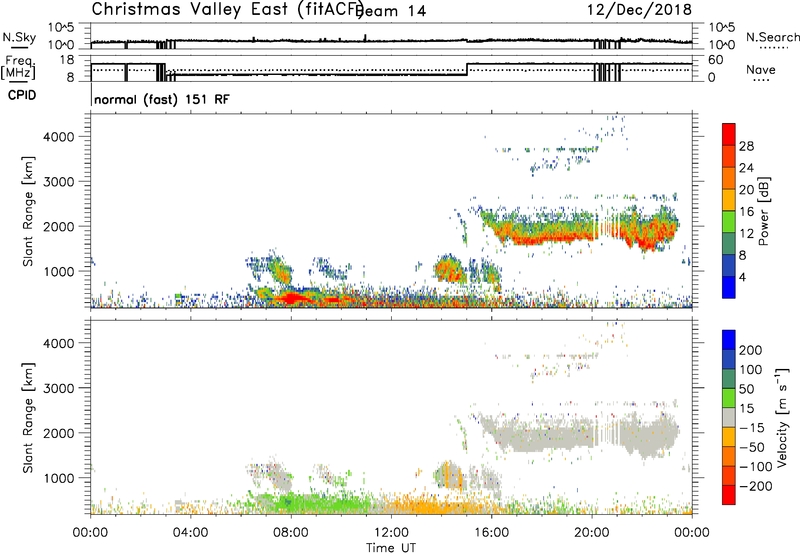Click the 'Time UT' axis label
Image resolution: width=800 pixels, height=554 pixels.
391,547
